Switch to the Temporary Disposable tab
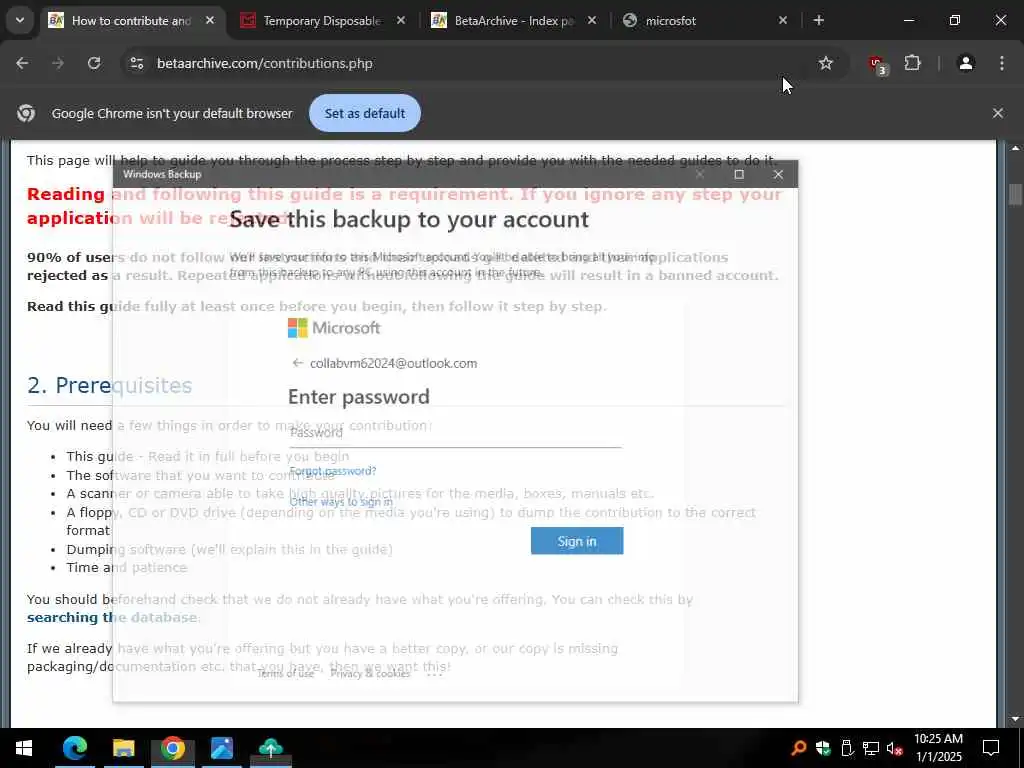 (323, 21)
